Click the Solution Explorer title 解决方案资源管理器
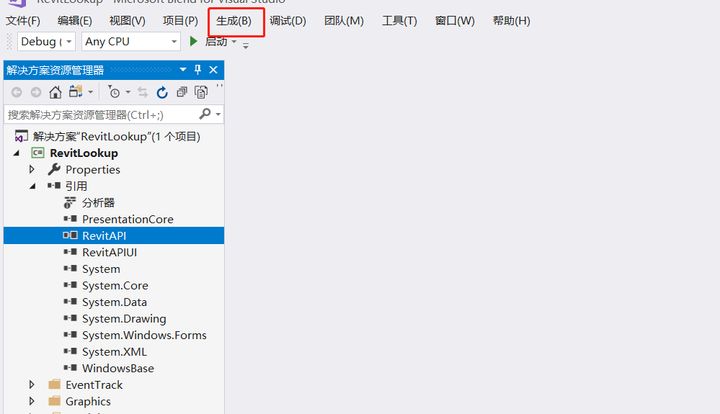The height and width of the screenshot is (414, 720). (55, 70)
